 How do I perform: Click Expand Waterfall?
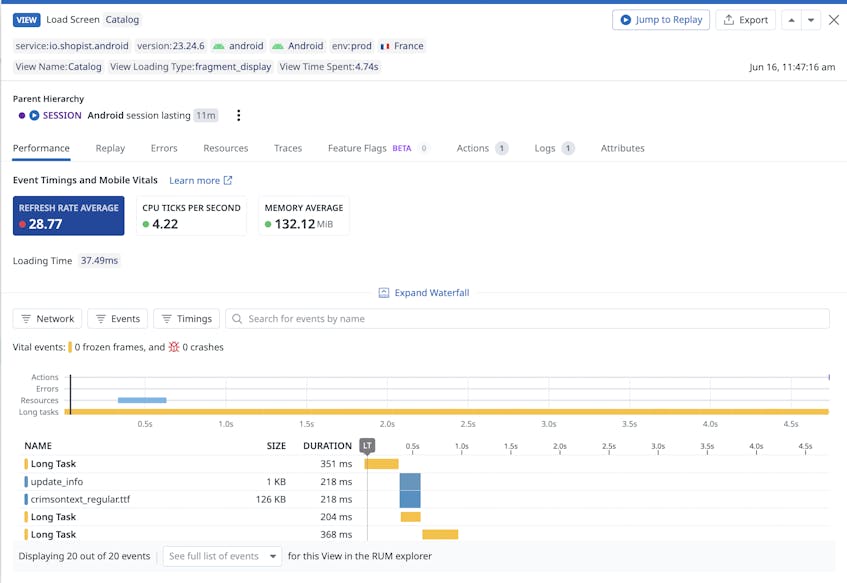coord(424,293)
